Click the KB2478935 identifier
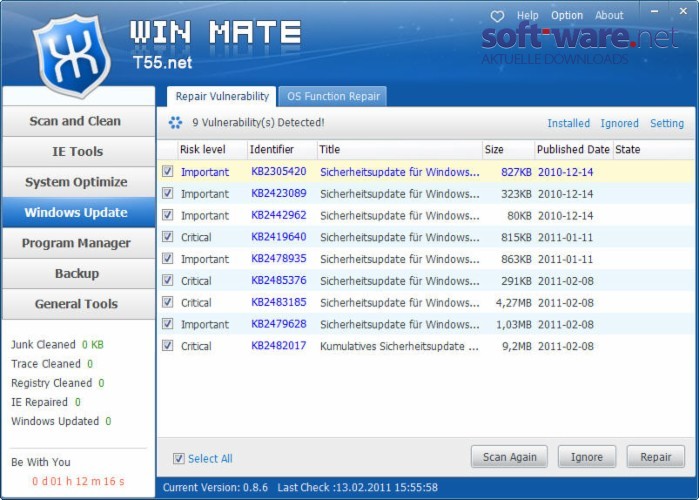 pyautogui.click(x=279, y=258)
